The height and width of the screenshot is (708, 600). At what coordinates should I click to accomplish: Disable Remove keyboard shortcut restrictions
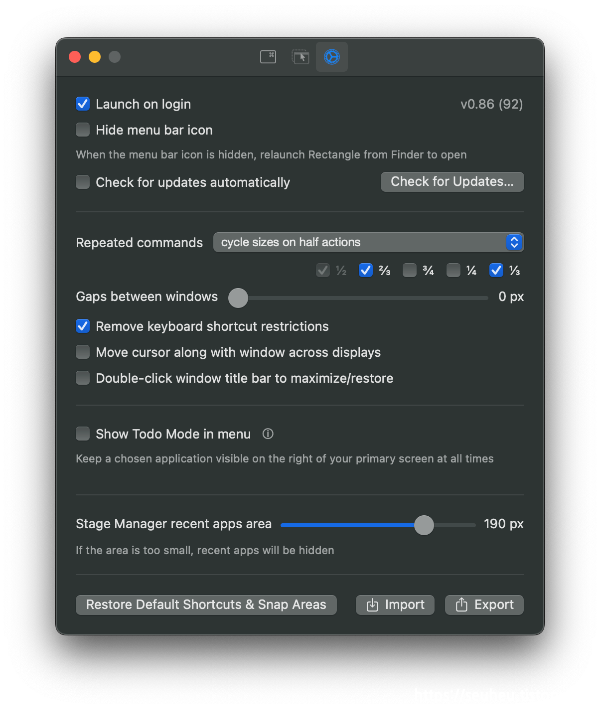coord(83,326)
